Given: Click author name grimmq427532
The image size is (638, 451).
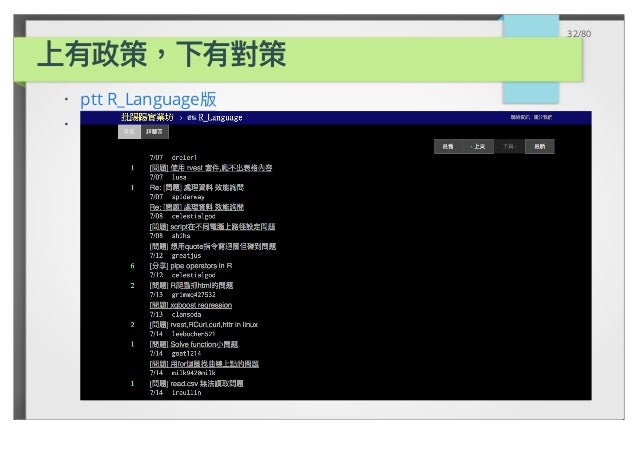Looking at the screenshot, I should click(x=193, y=295).
